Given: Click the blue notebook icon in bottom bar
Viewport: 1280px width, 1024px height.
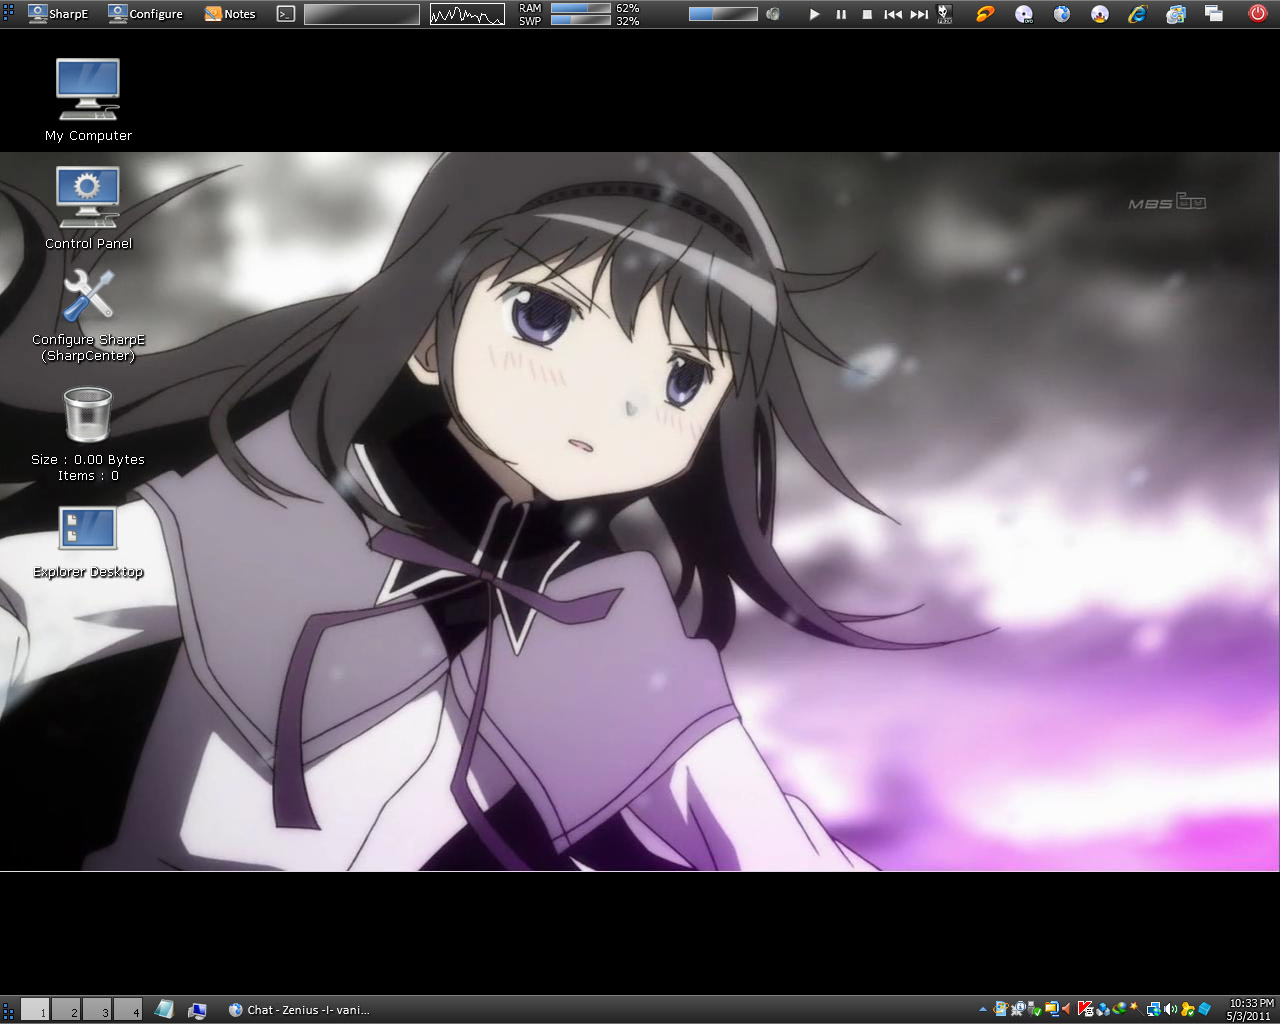Looking at the screenshot, I should pos(165,1010).
